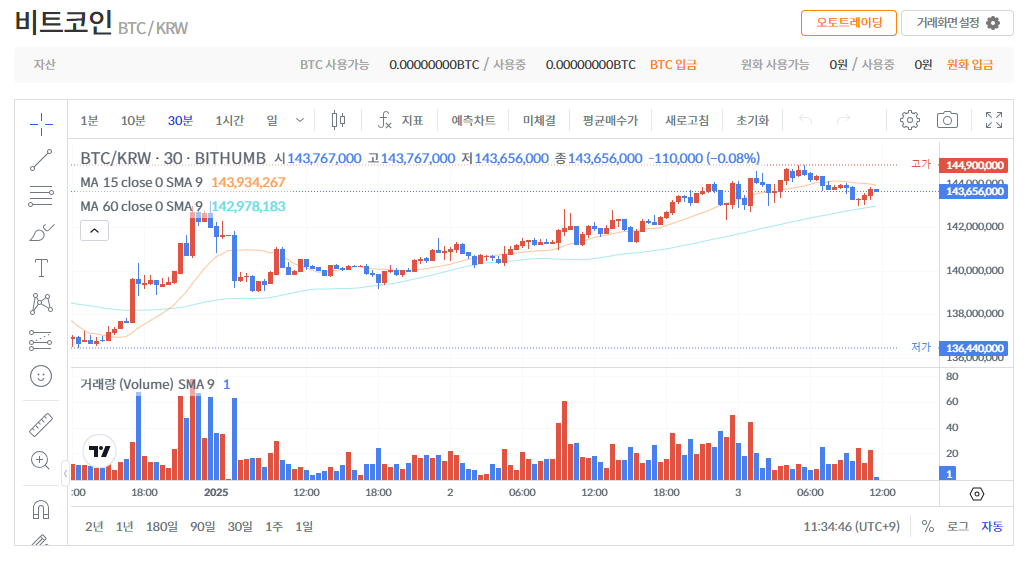
Task: Switch the chart to fullscreen mode
Action: (994, 120)
